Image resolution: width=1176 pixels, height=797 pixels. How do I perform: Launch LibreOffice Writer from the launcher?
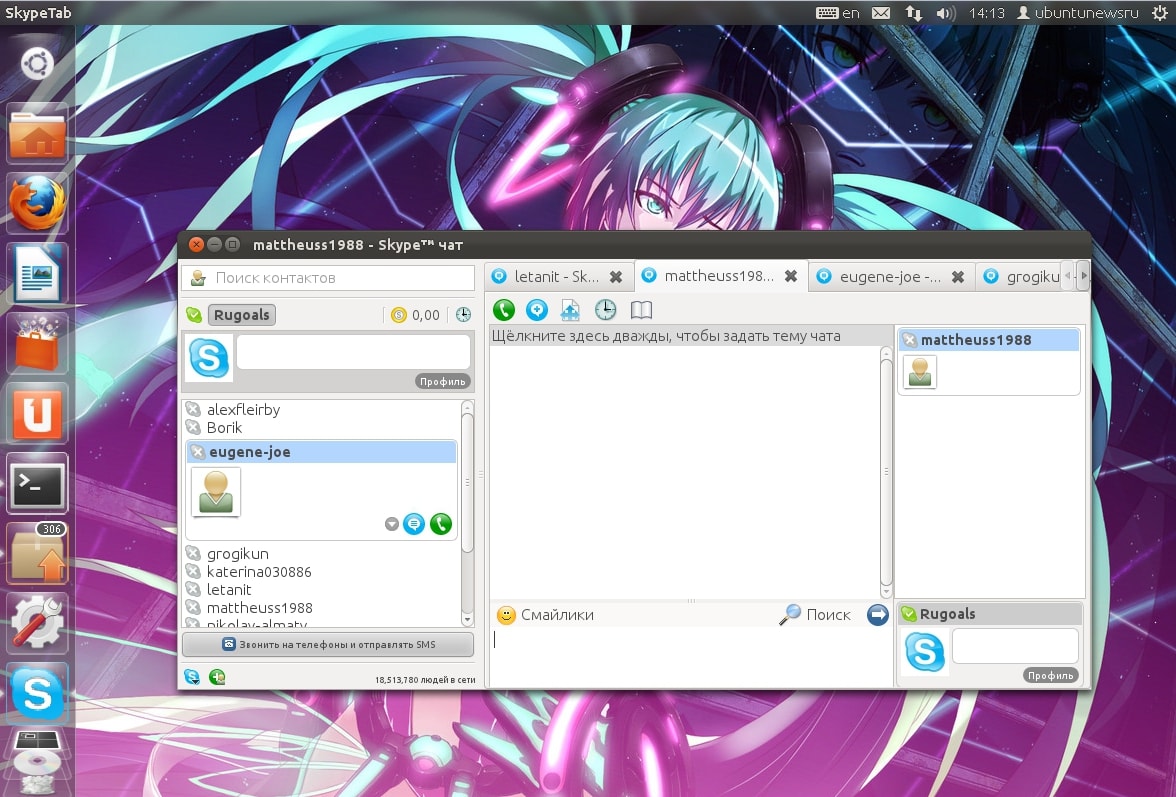(37, 274)
